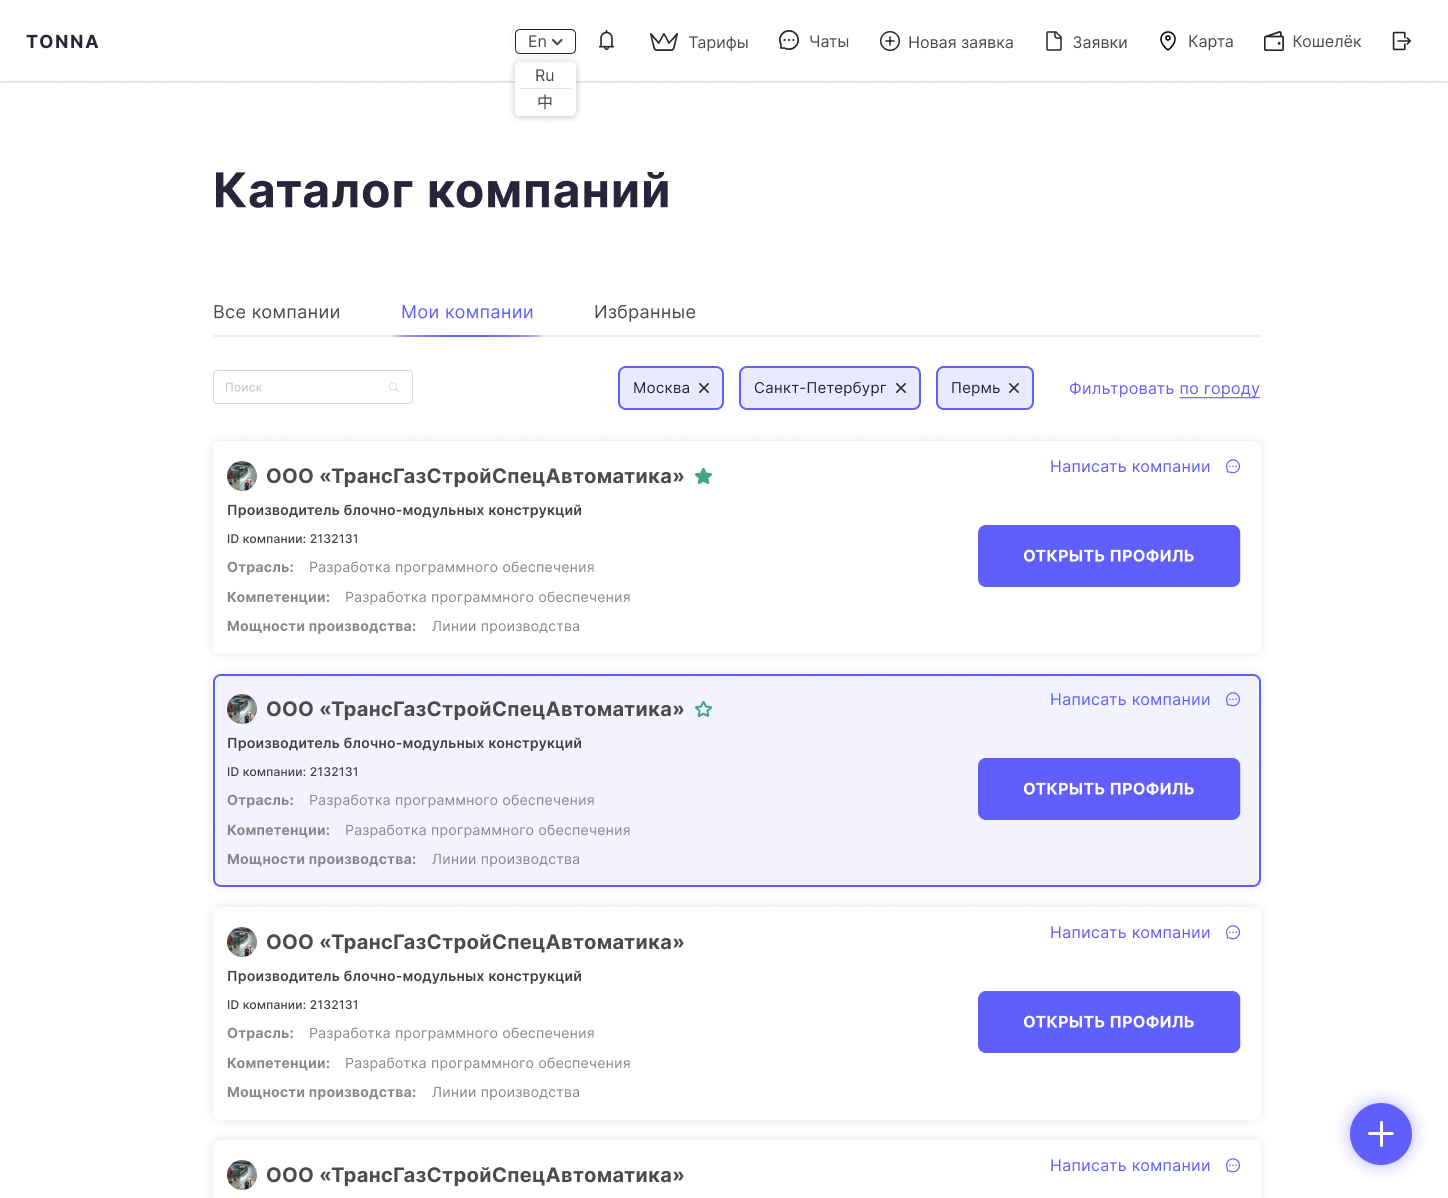The width and height of the screenshot is (1448, 1198).
Task: Click the notification bell icon
Action: point(606,41)
